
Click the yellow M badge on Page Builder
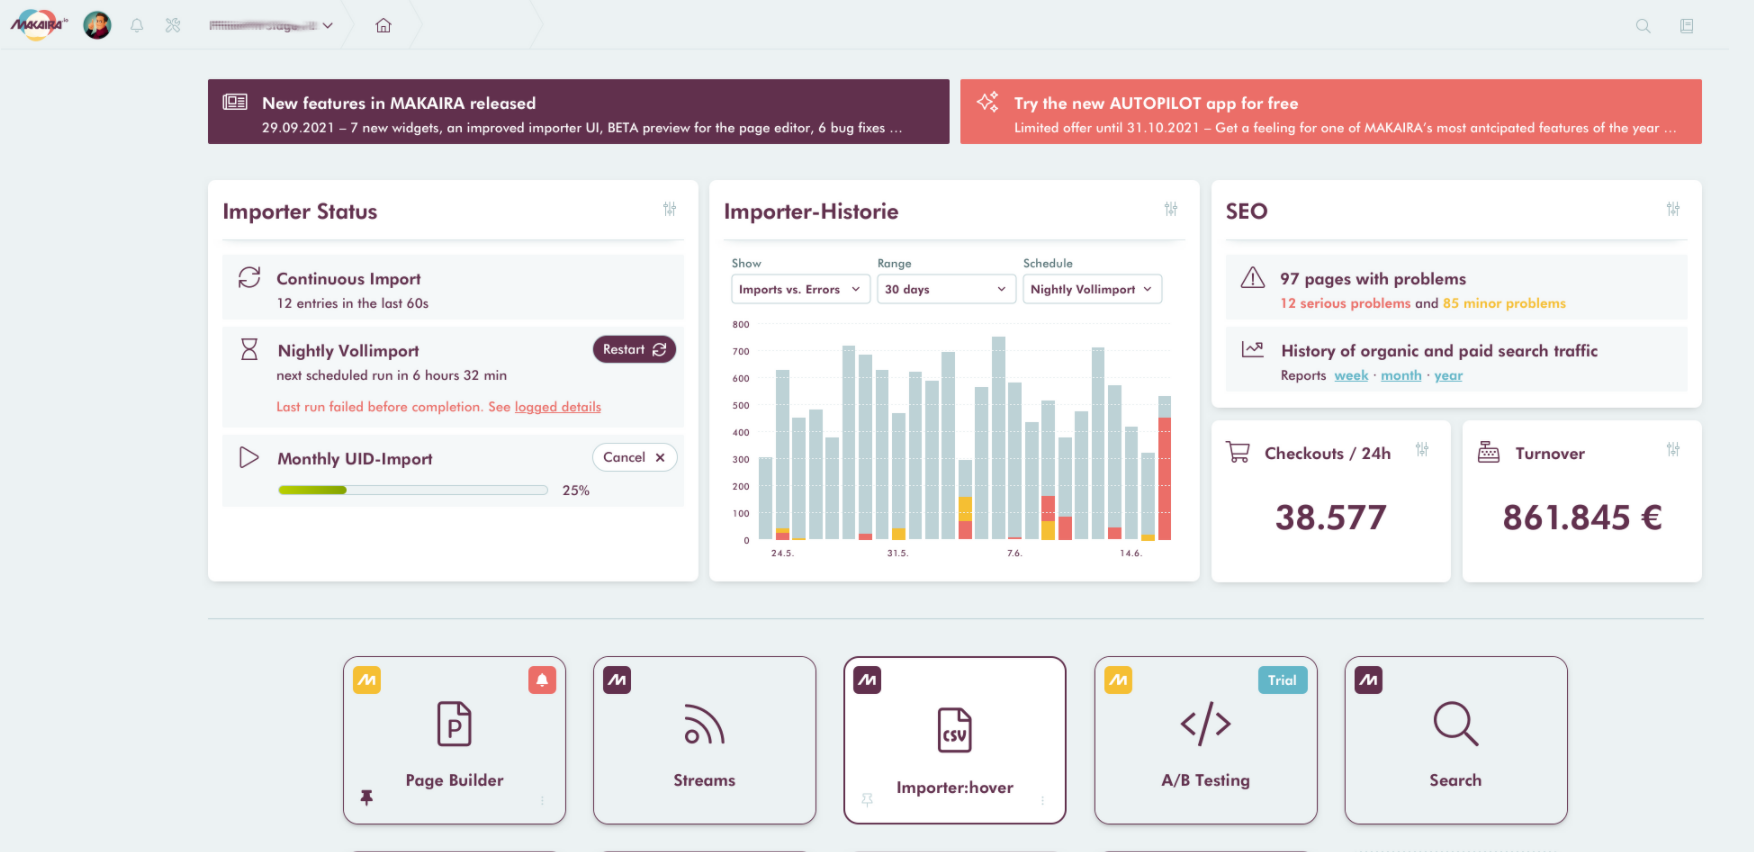[x=367, y=680]
